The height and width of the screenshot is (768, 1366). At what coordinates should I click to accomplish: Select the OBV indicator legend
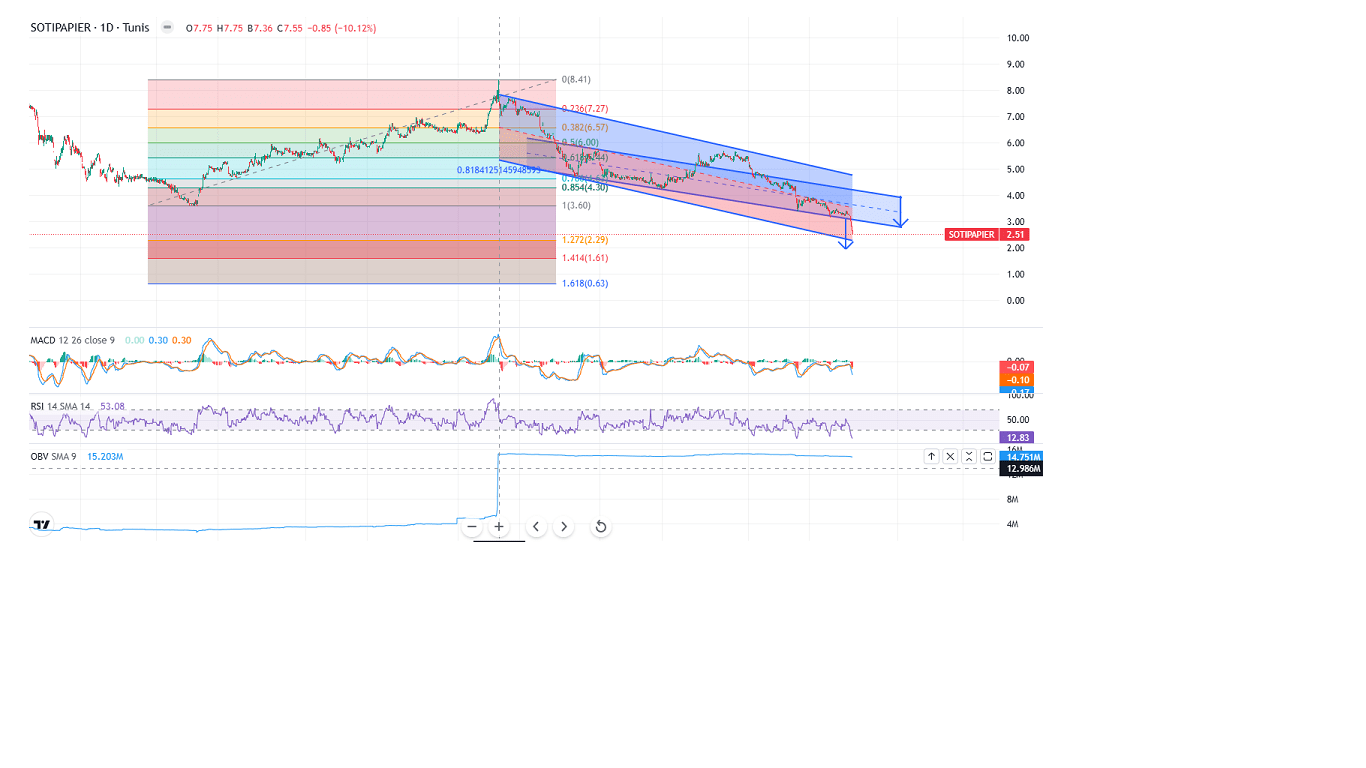54,456
